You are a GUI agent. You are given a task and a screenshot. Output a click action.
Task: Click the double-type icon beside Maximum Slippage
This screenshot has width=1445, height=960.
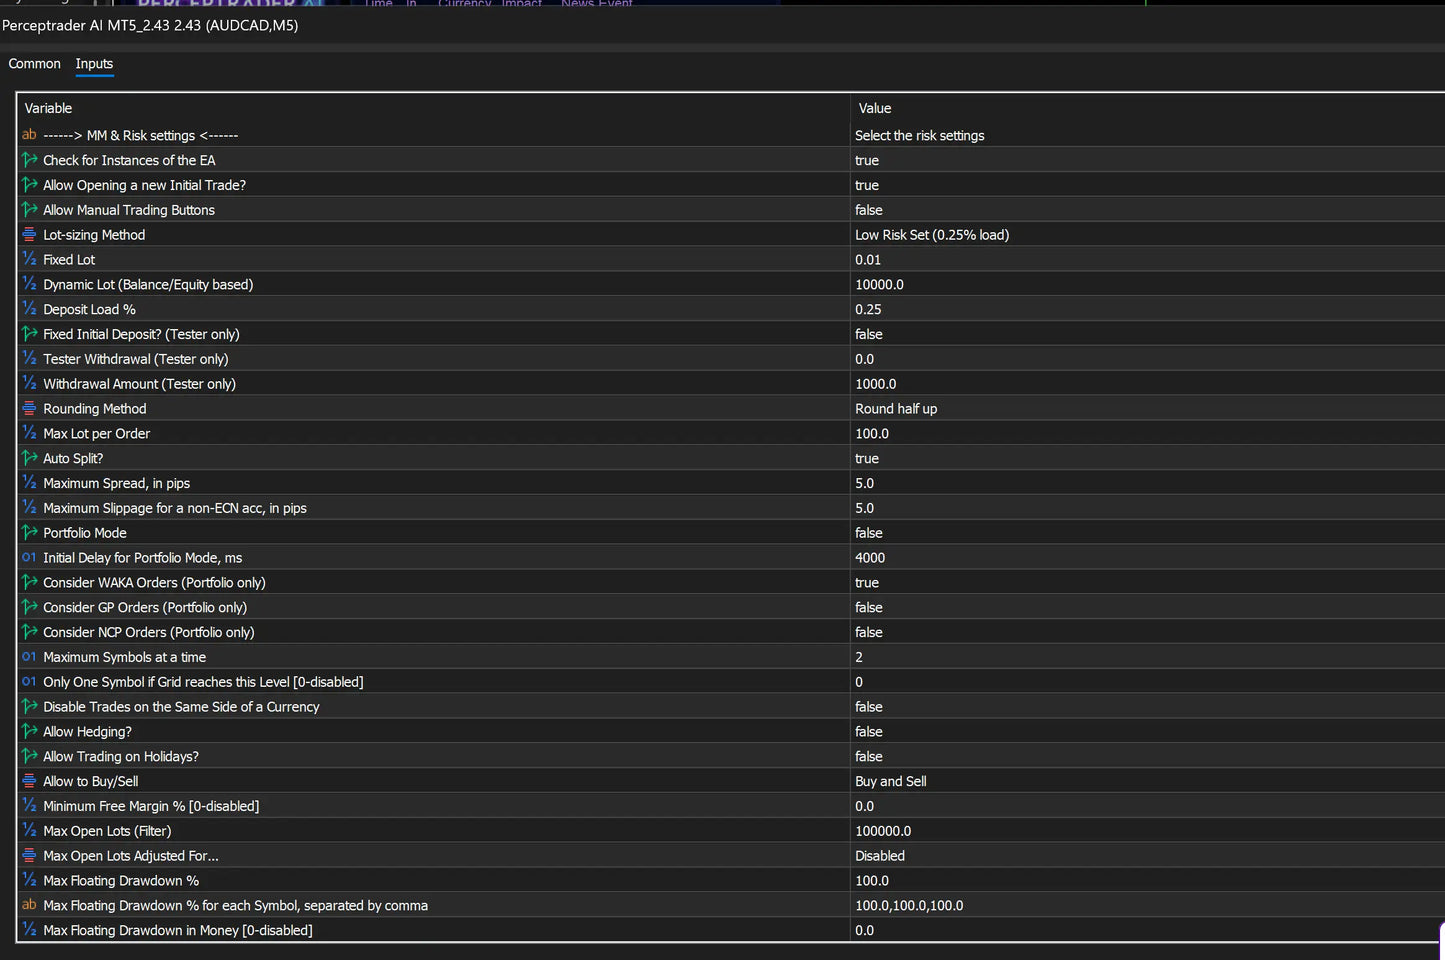(x=29, y=508)
